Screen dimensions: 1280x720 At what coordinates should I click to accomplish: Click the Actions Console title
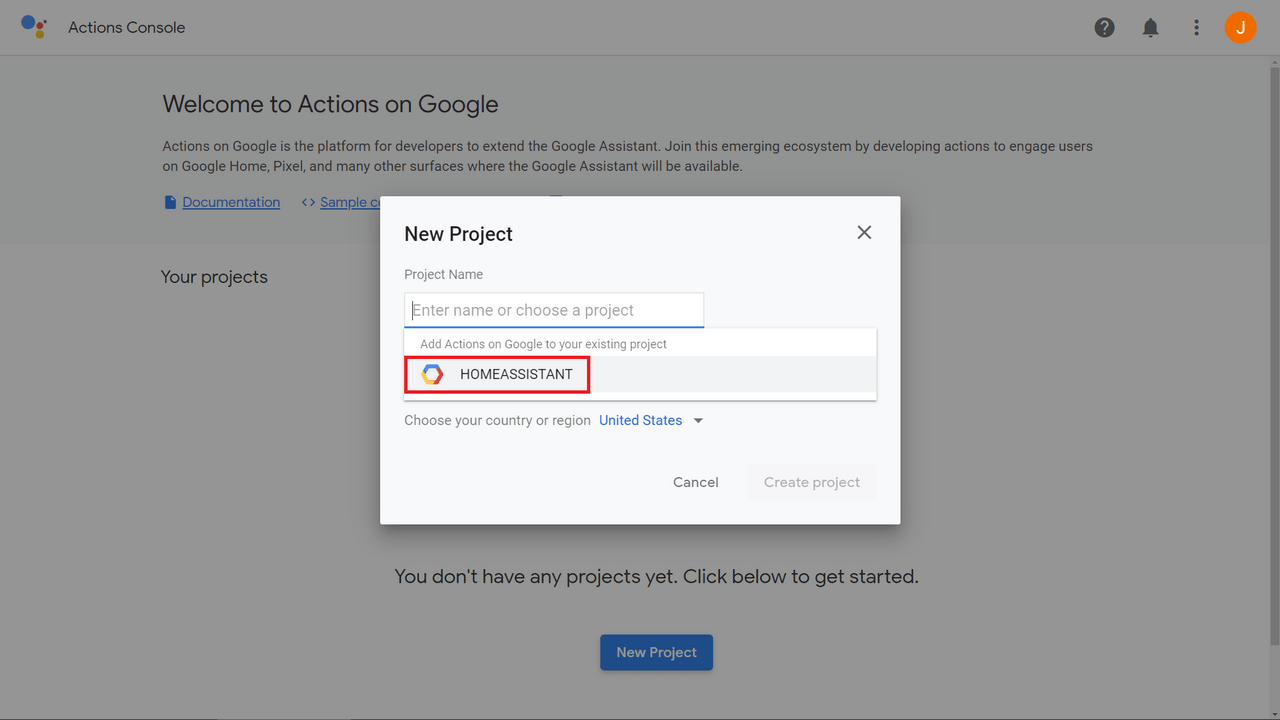tap(127, 27)
